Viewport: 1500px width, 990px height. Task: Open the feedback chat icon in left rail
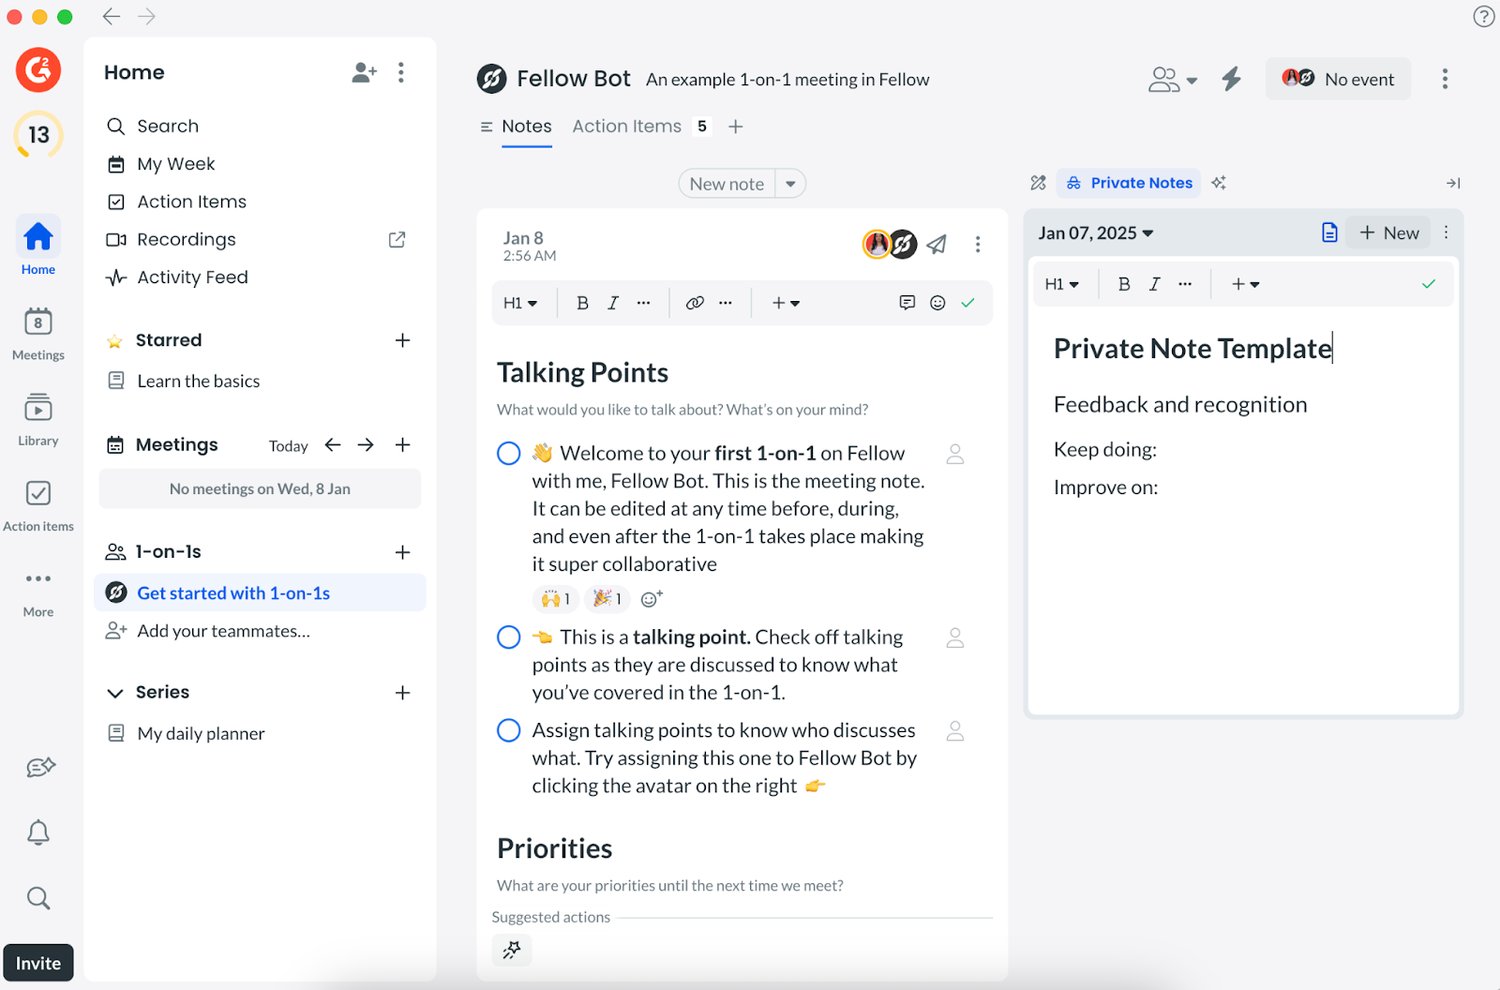point(40,767)
